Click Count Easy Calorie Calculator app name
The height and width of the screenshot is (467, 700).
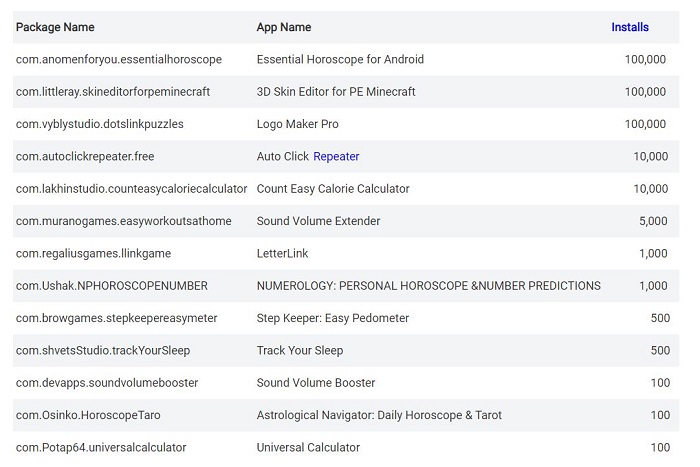[x=333, y=189]
